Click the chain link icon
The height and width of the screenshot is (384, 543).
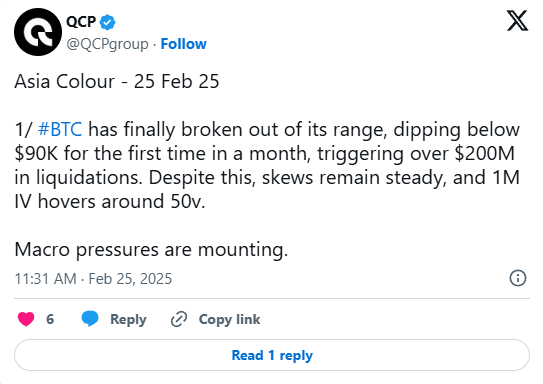point(179,319)
